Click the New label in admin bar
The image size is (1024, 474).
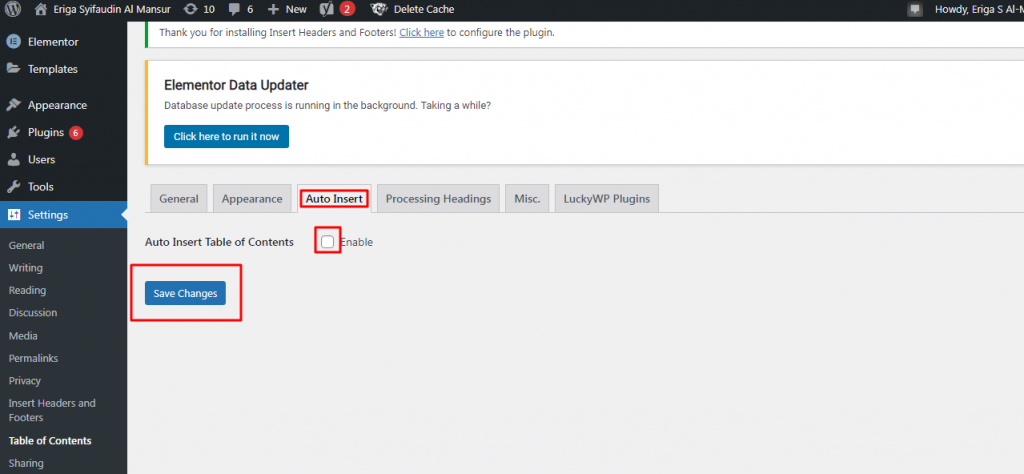tap(296, 10)
